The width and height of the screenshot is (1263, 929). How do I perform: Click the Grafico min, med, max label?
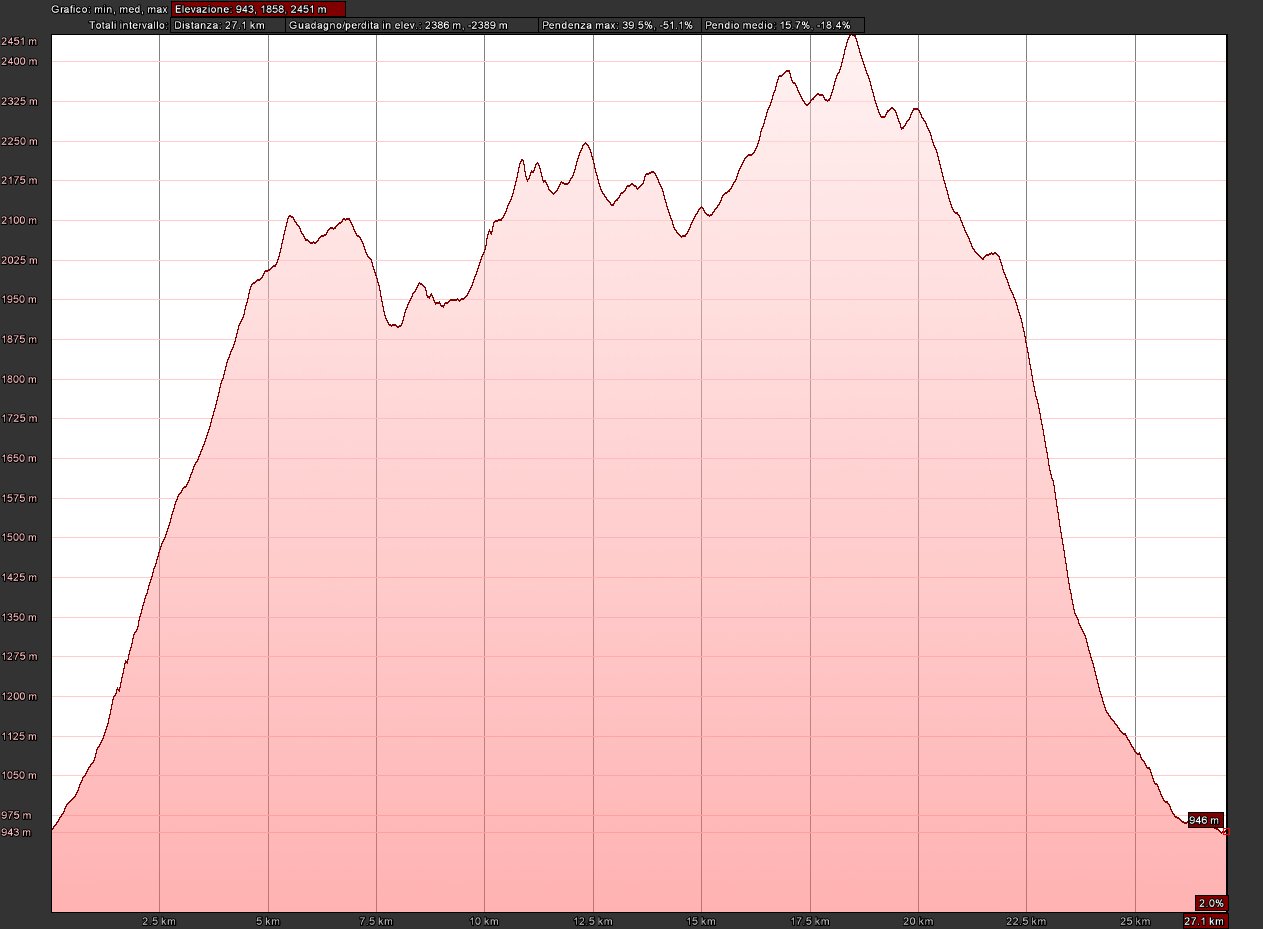110,9
